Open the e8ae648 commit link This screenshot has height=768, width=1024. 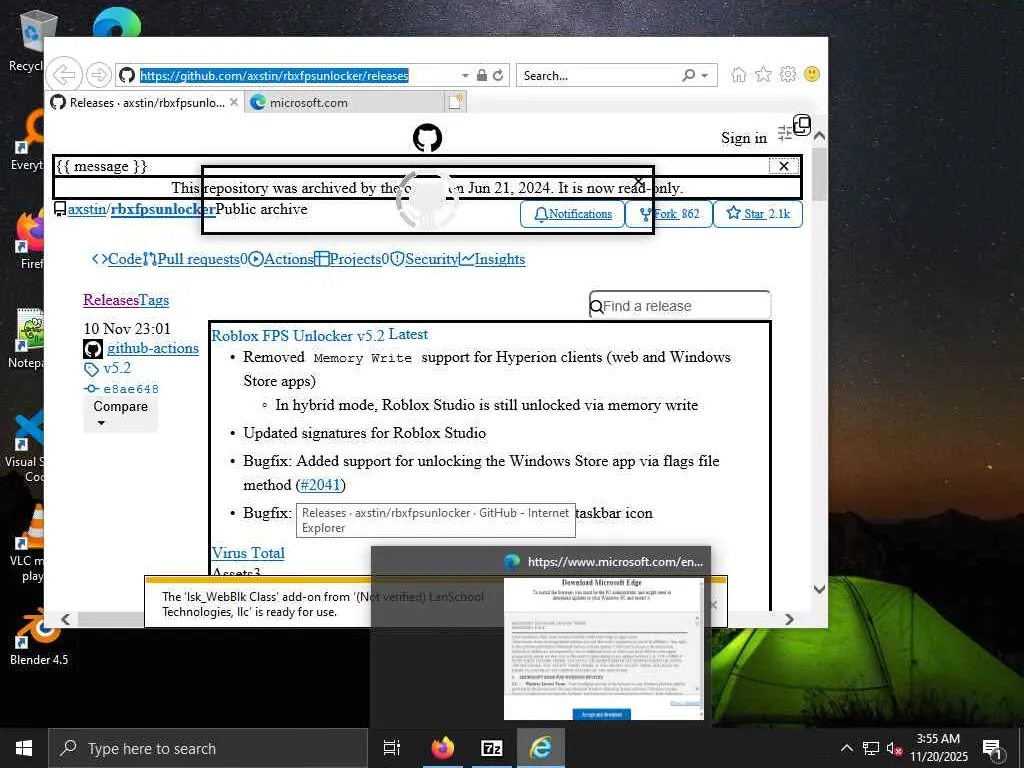(x=131, y=389)
